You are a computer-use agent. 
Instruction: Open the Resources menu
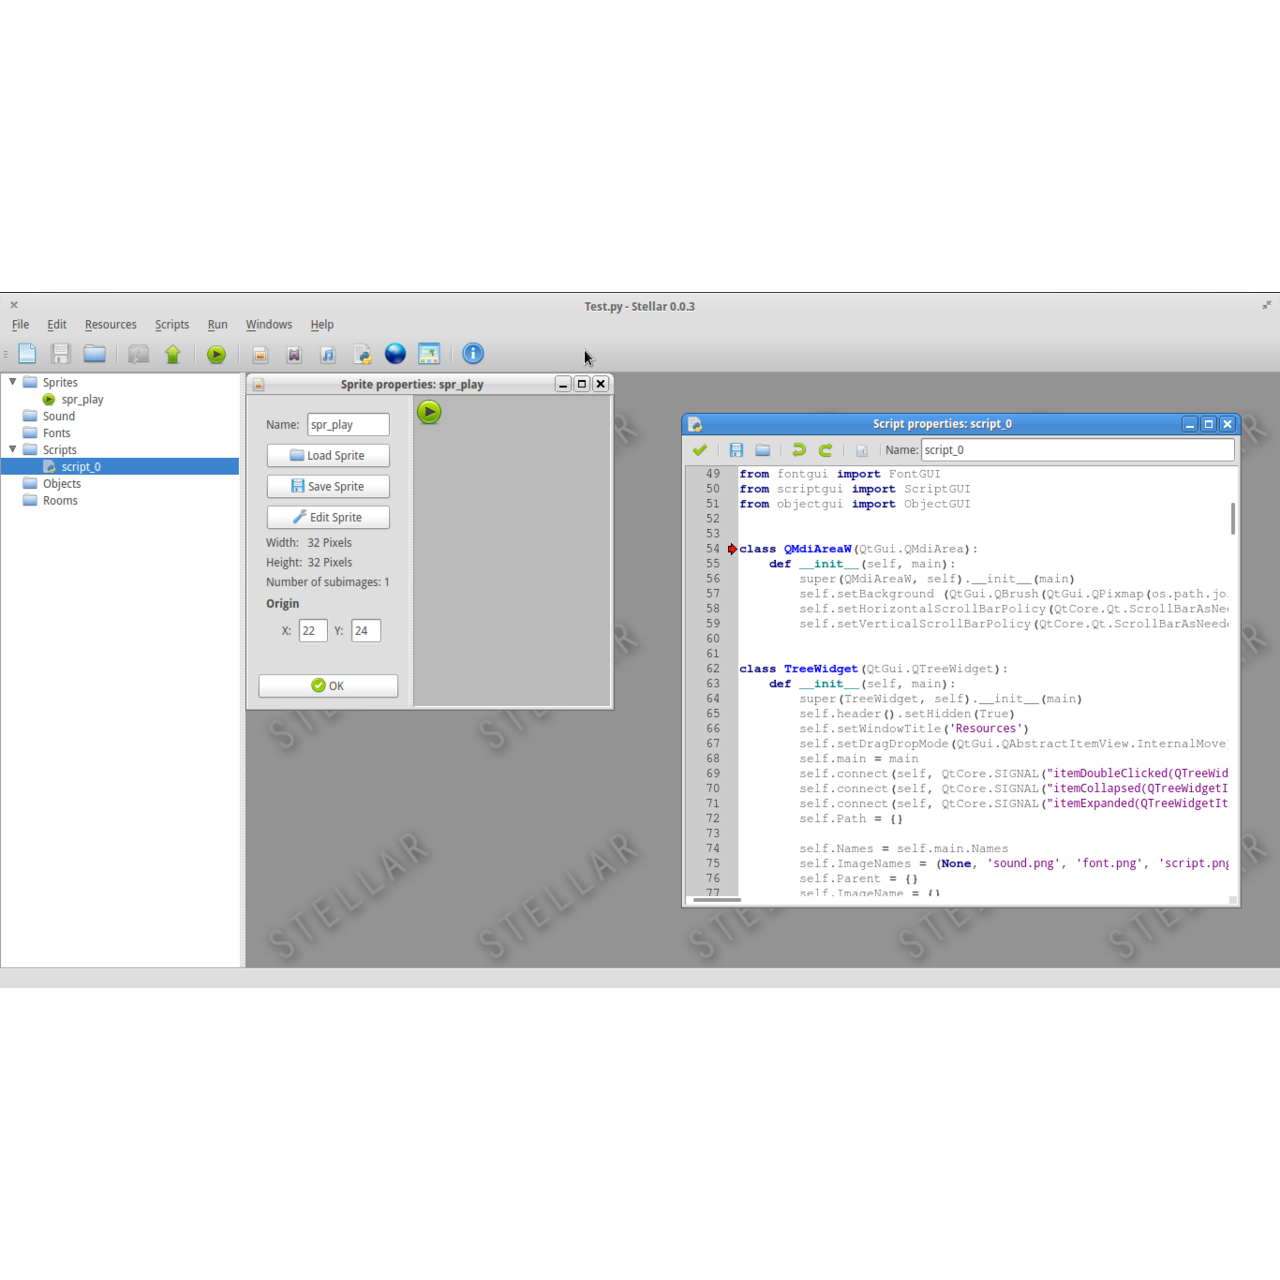click(110, 325)
